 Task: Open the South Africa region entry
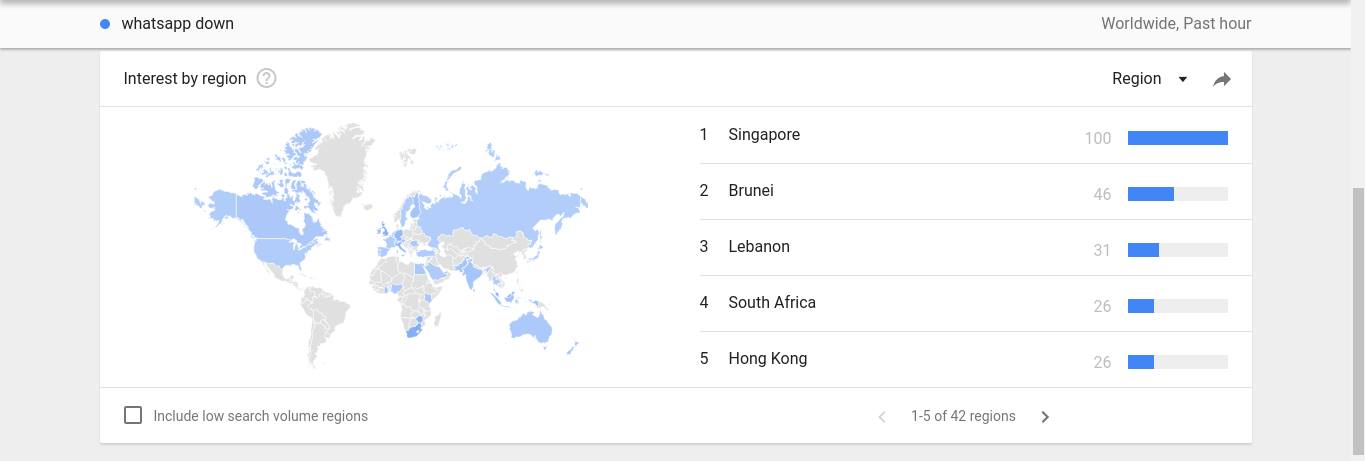[x=975, y=303]
